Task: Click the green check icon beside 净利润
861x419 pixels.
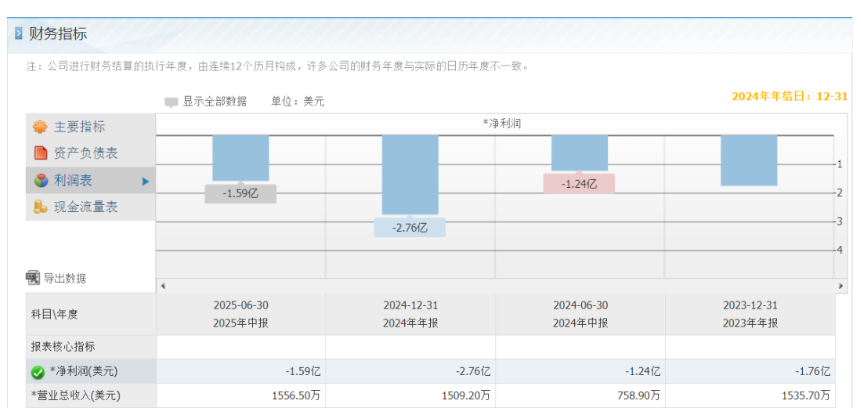Action: [38, 372]
